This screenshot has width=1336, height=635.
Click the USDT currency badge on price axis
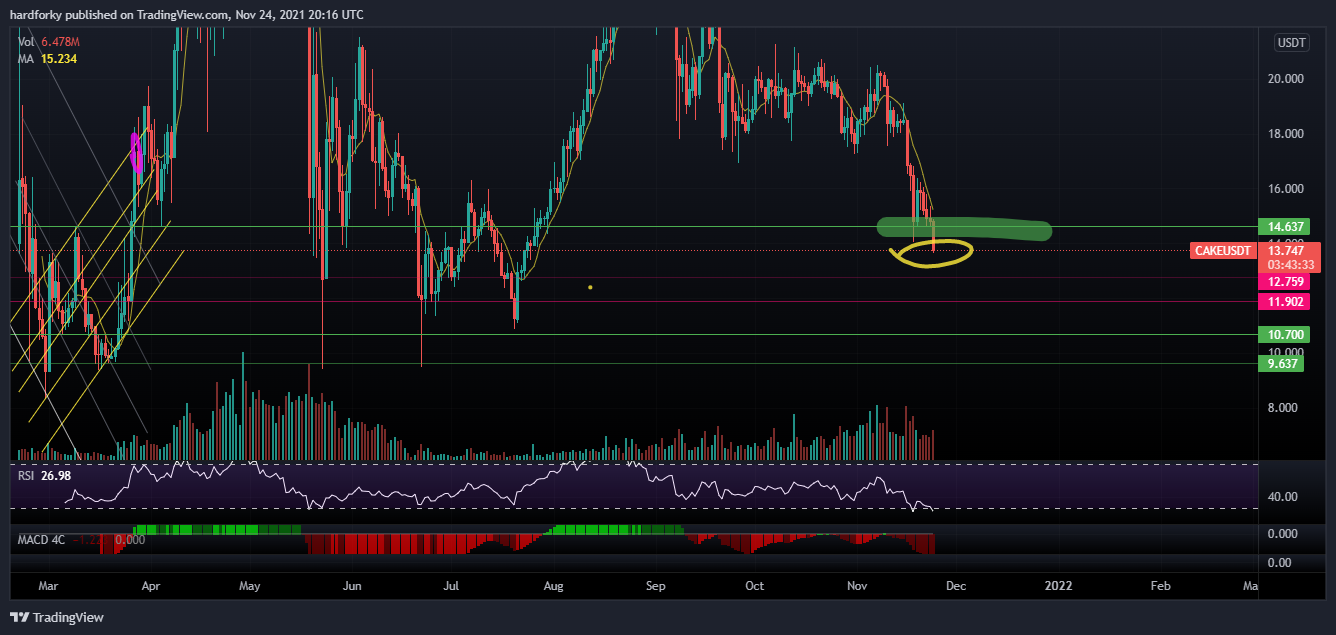1291,42
